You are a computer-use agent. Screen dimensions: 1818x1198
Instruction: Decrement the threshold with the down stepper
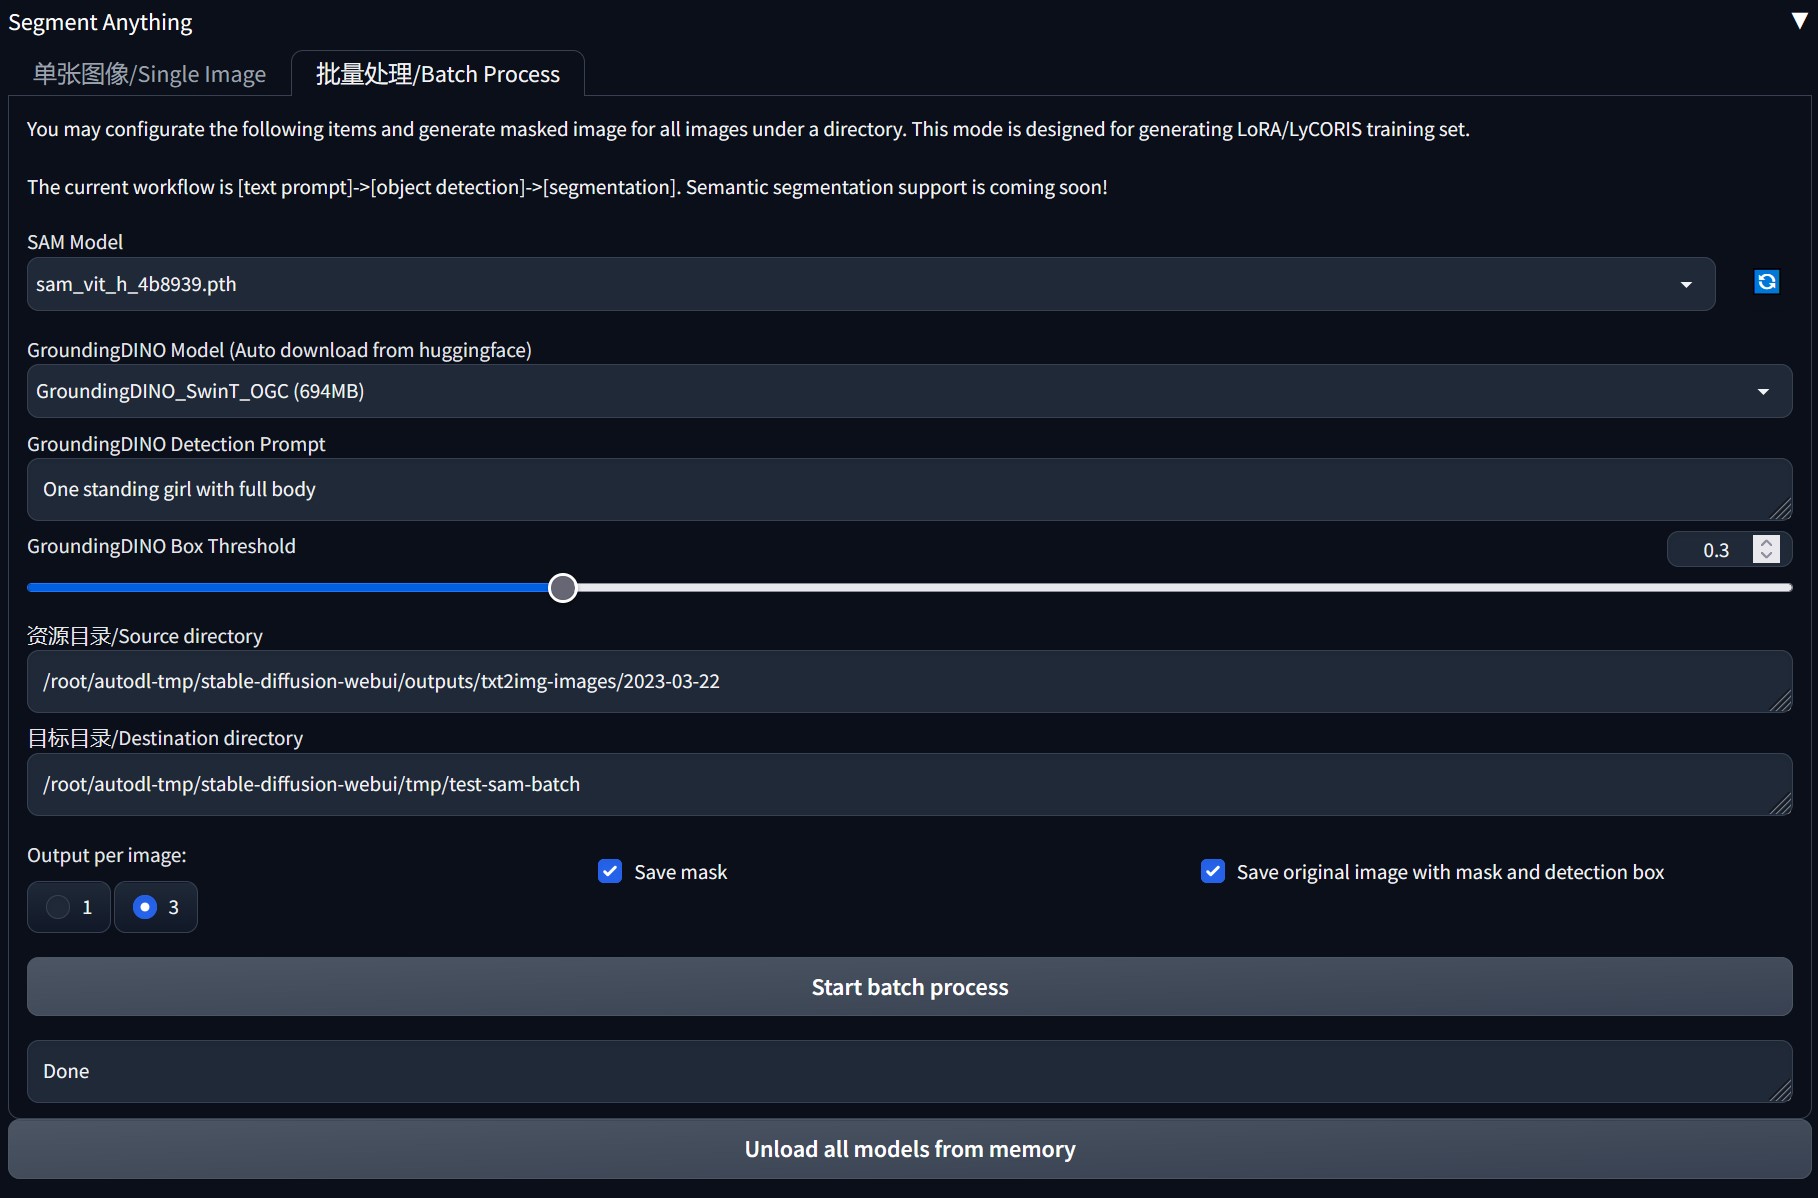pos(1766,557)
